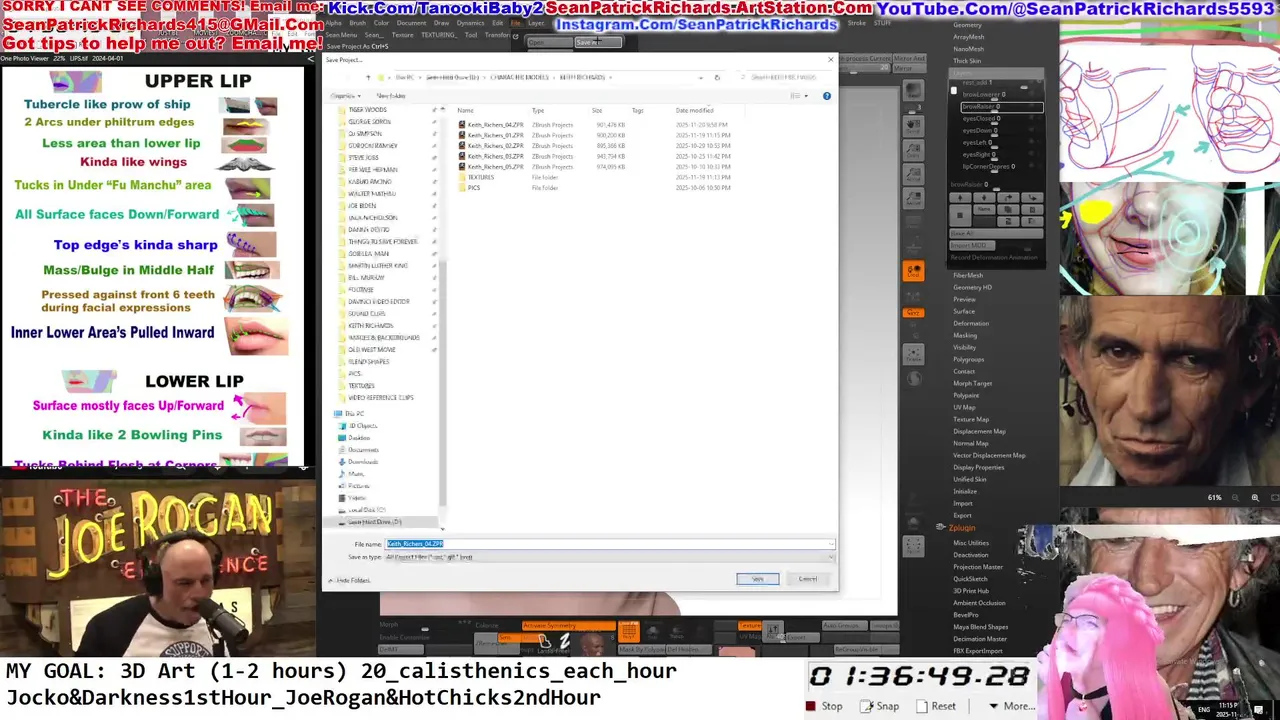Select KEITH RICHARDS folder in navigation pane

(370, 326)
